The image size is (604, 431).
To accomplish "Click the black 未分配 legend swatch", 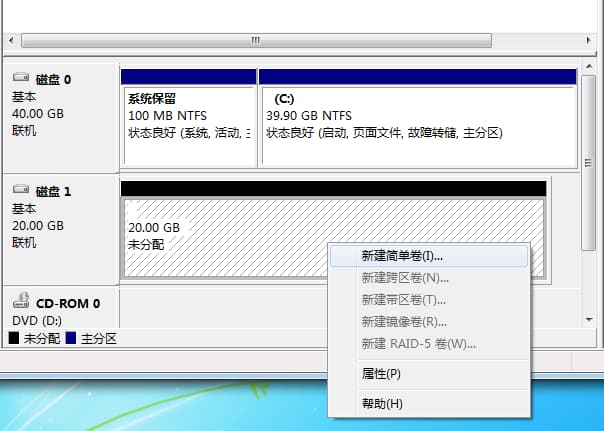I will click(x=14, y=339).
